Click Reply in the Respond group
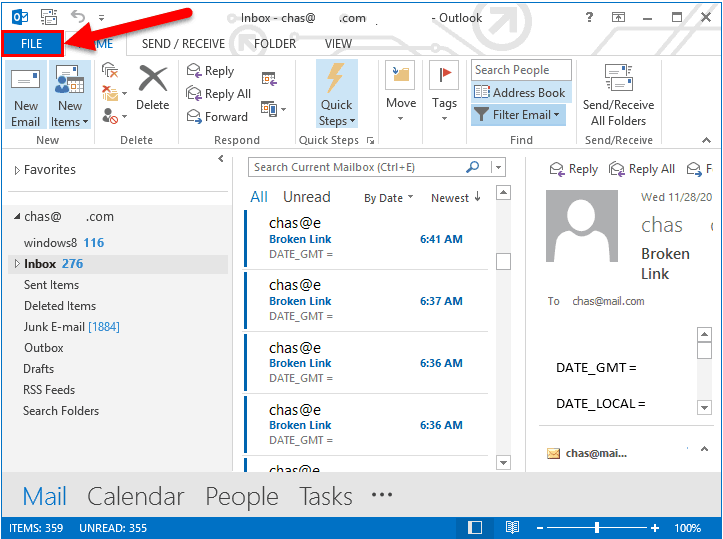 click(211, 71)
